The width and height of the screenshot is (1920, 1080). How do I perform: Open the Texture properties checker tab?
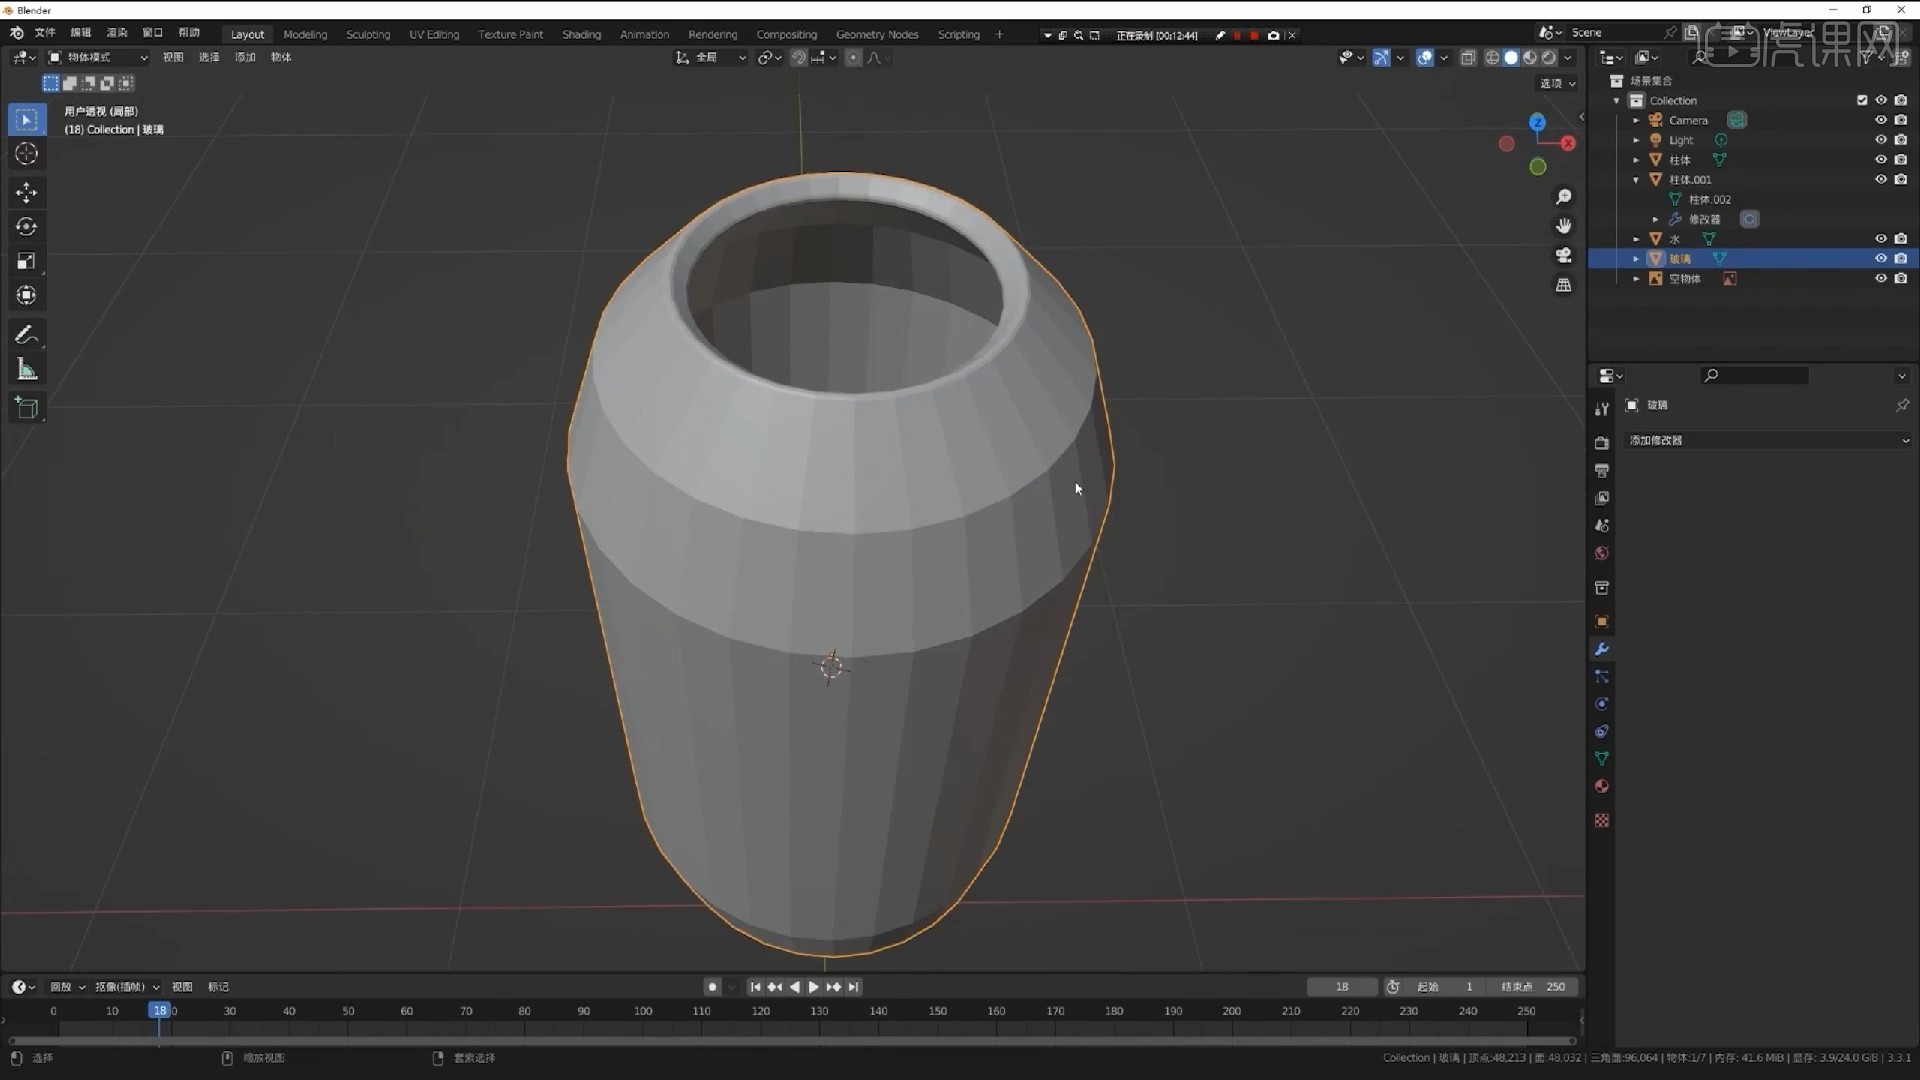point(1602,820)
